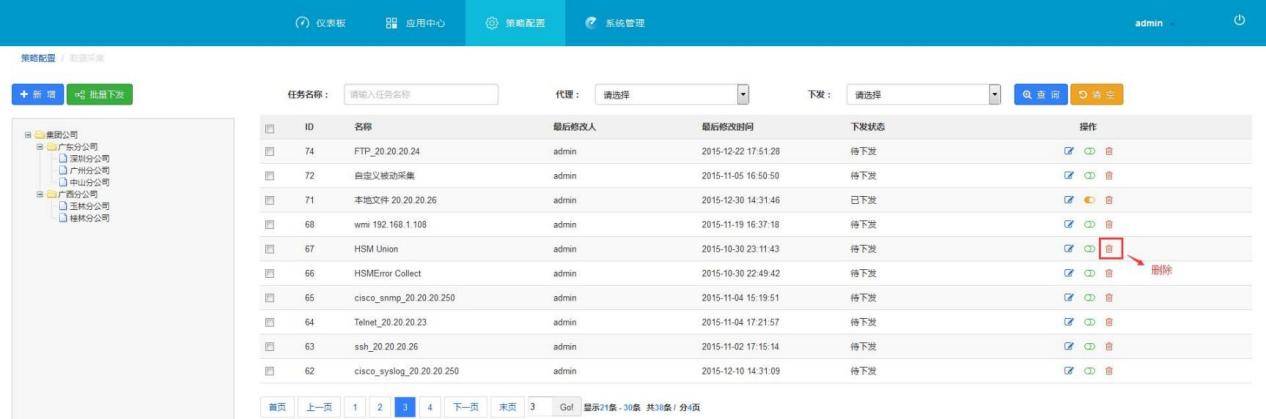Edit the FTP_20.20.20.24 task

point(1069,152)
